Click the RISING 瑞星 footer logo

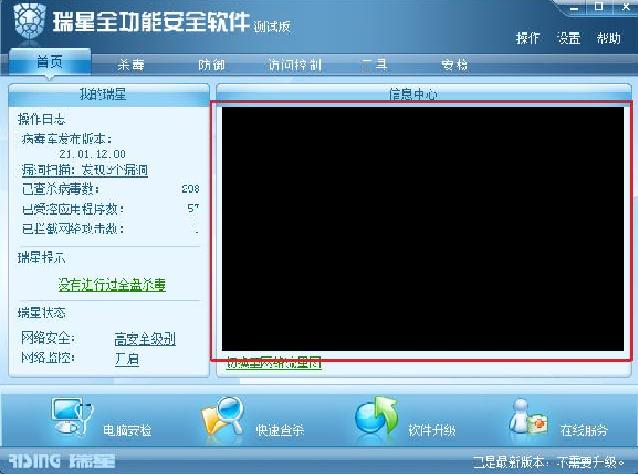coord(62,461)
